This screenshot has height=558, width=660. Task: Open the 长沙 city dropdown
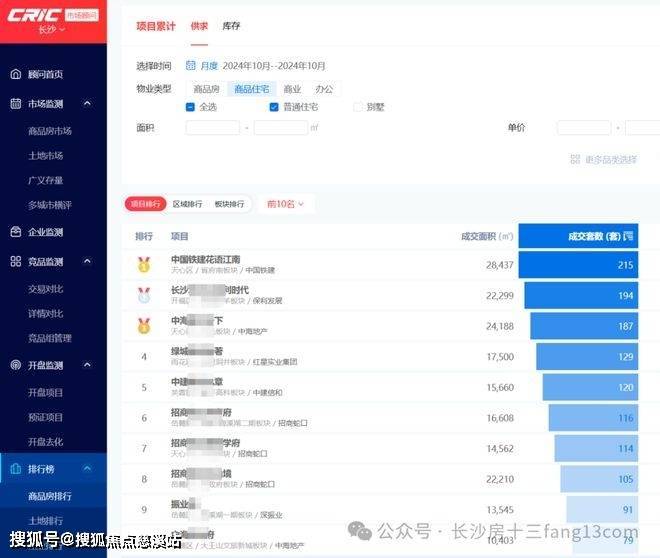pyautogui.click(x=52, y=30)
